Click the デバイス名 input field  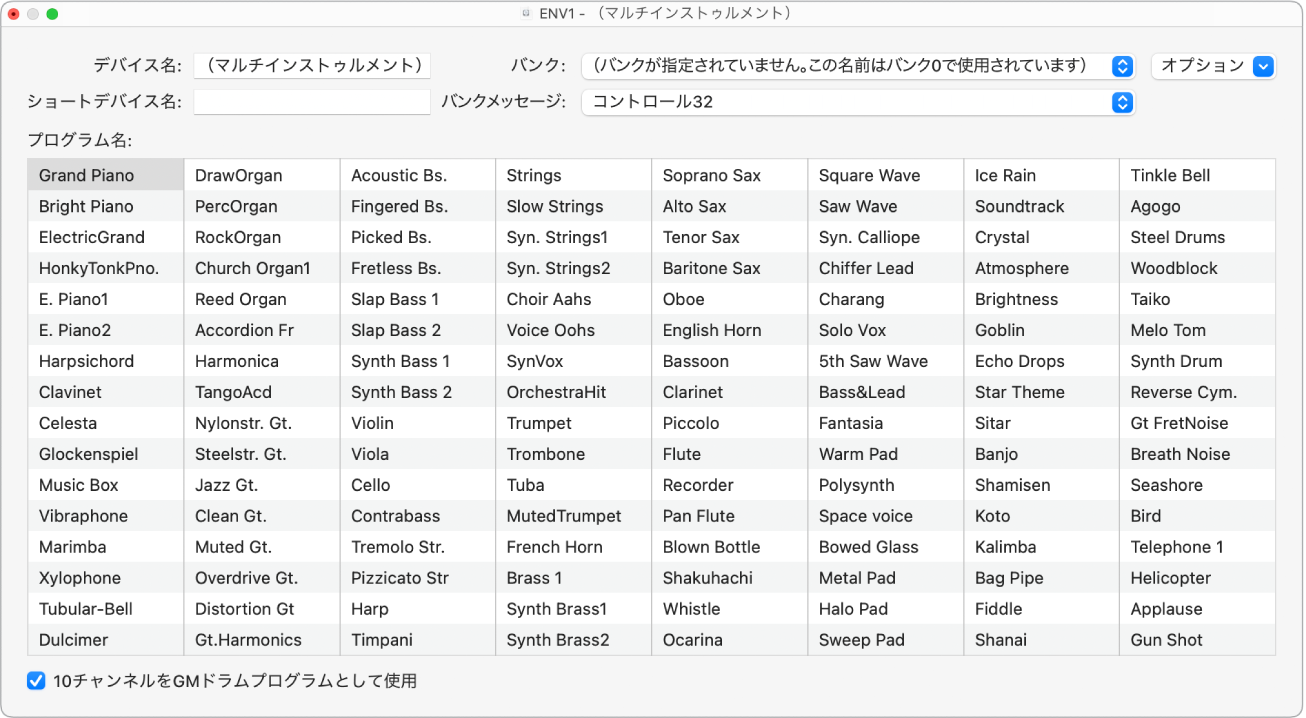[x=311, y=66]
